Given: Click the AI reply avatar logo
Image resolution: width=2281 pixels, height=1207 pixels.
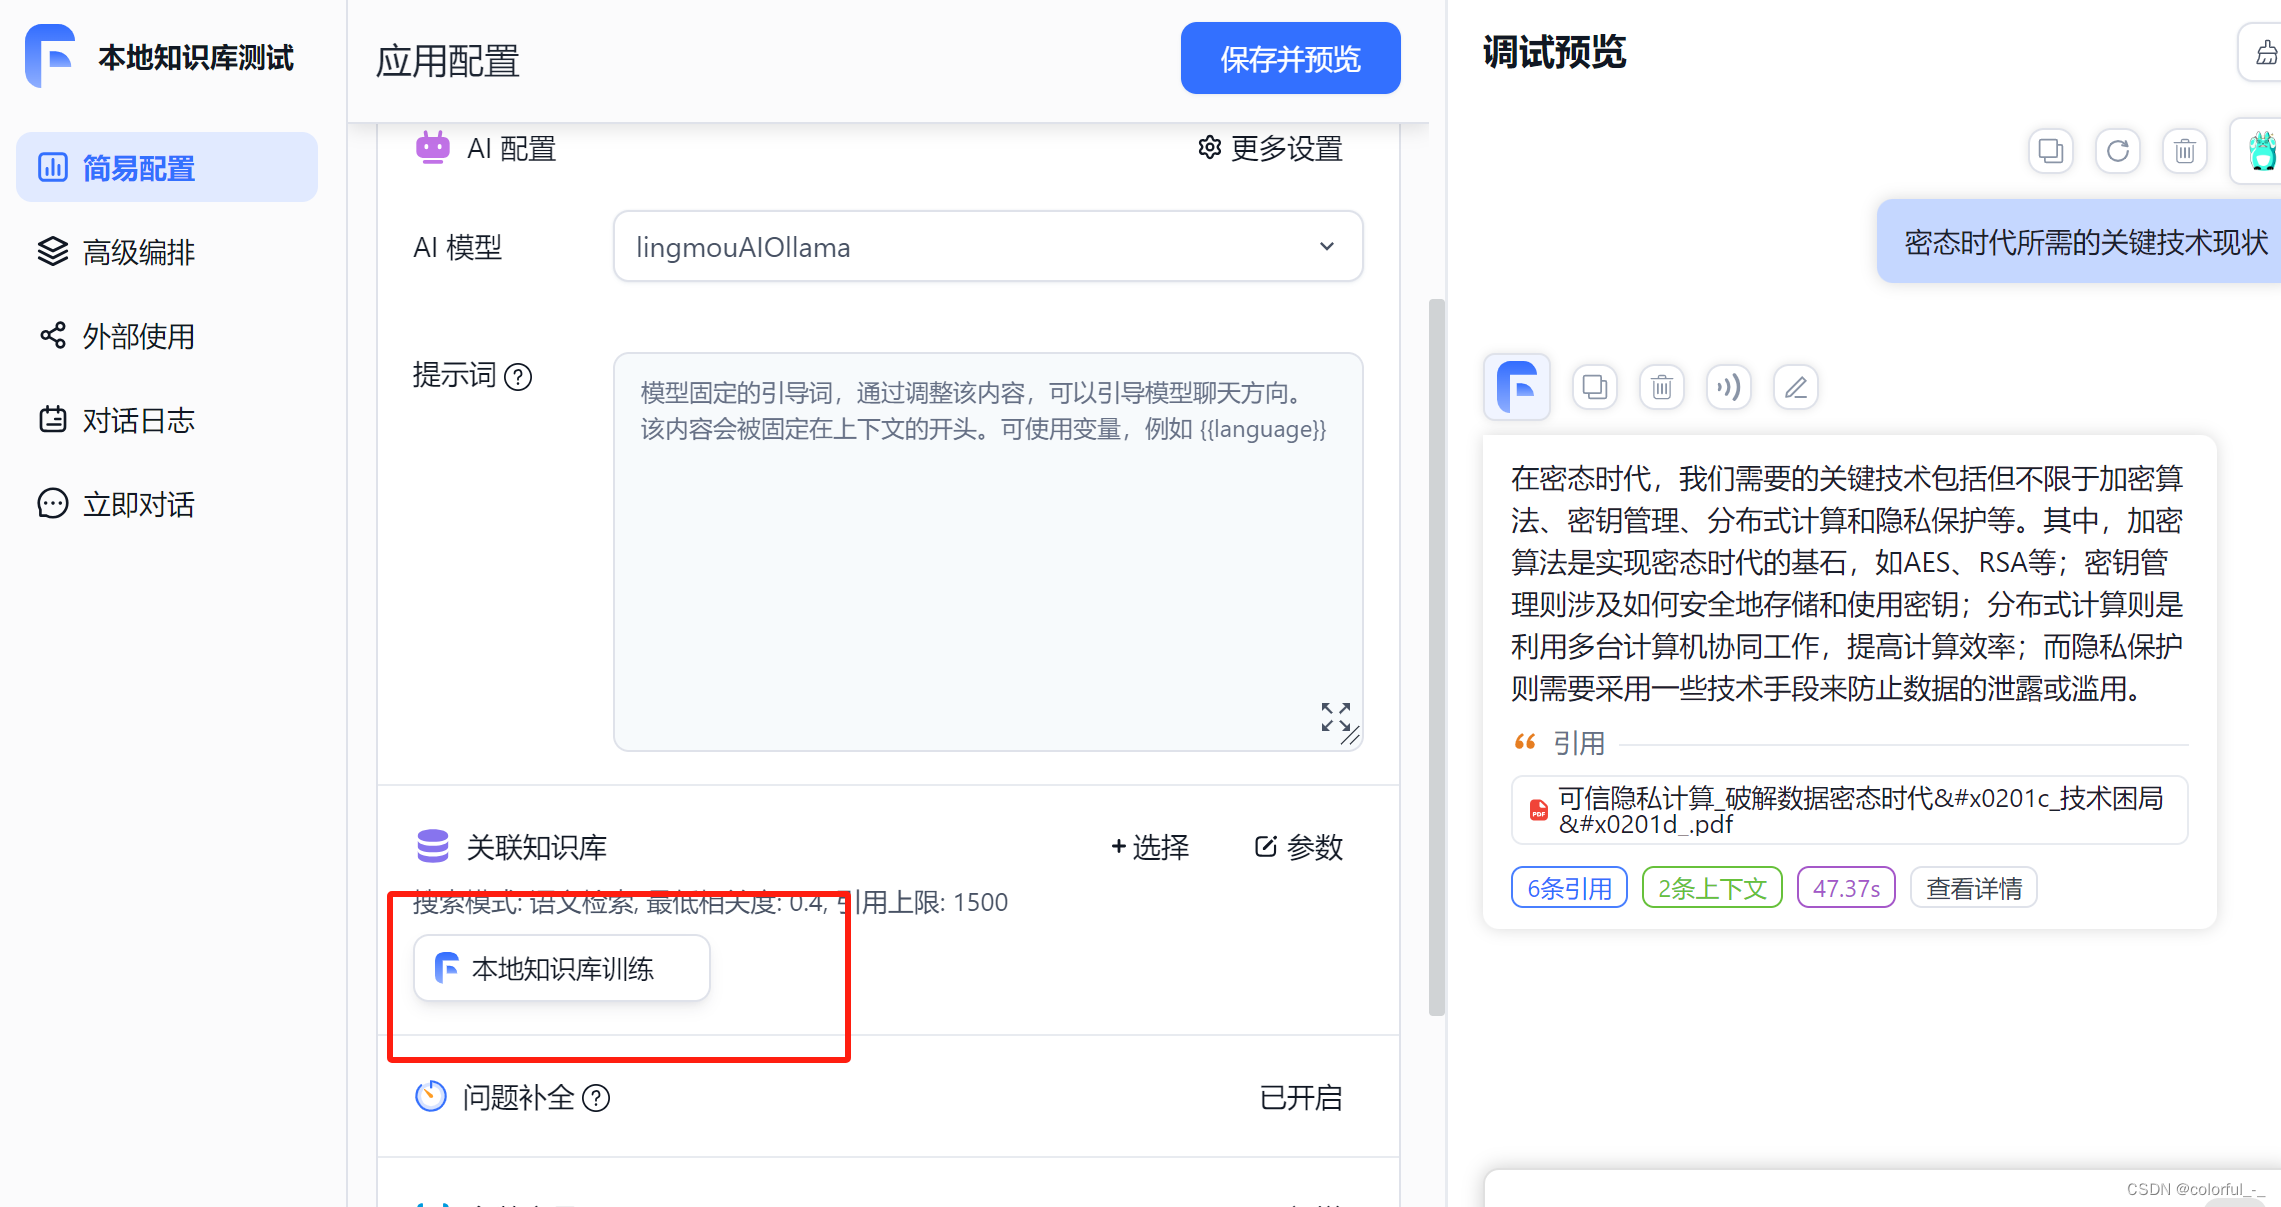Looking at the screenshot, I should pyautogui.click(x=1517, y=387).
